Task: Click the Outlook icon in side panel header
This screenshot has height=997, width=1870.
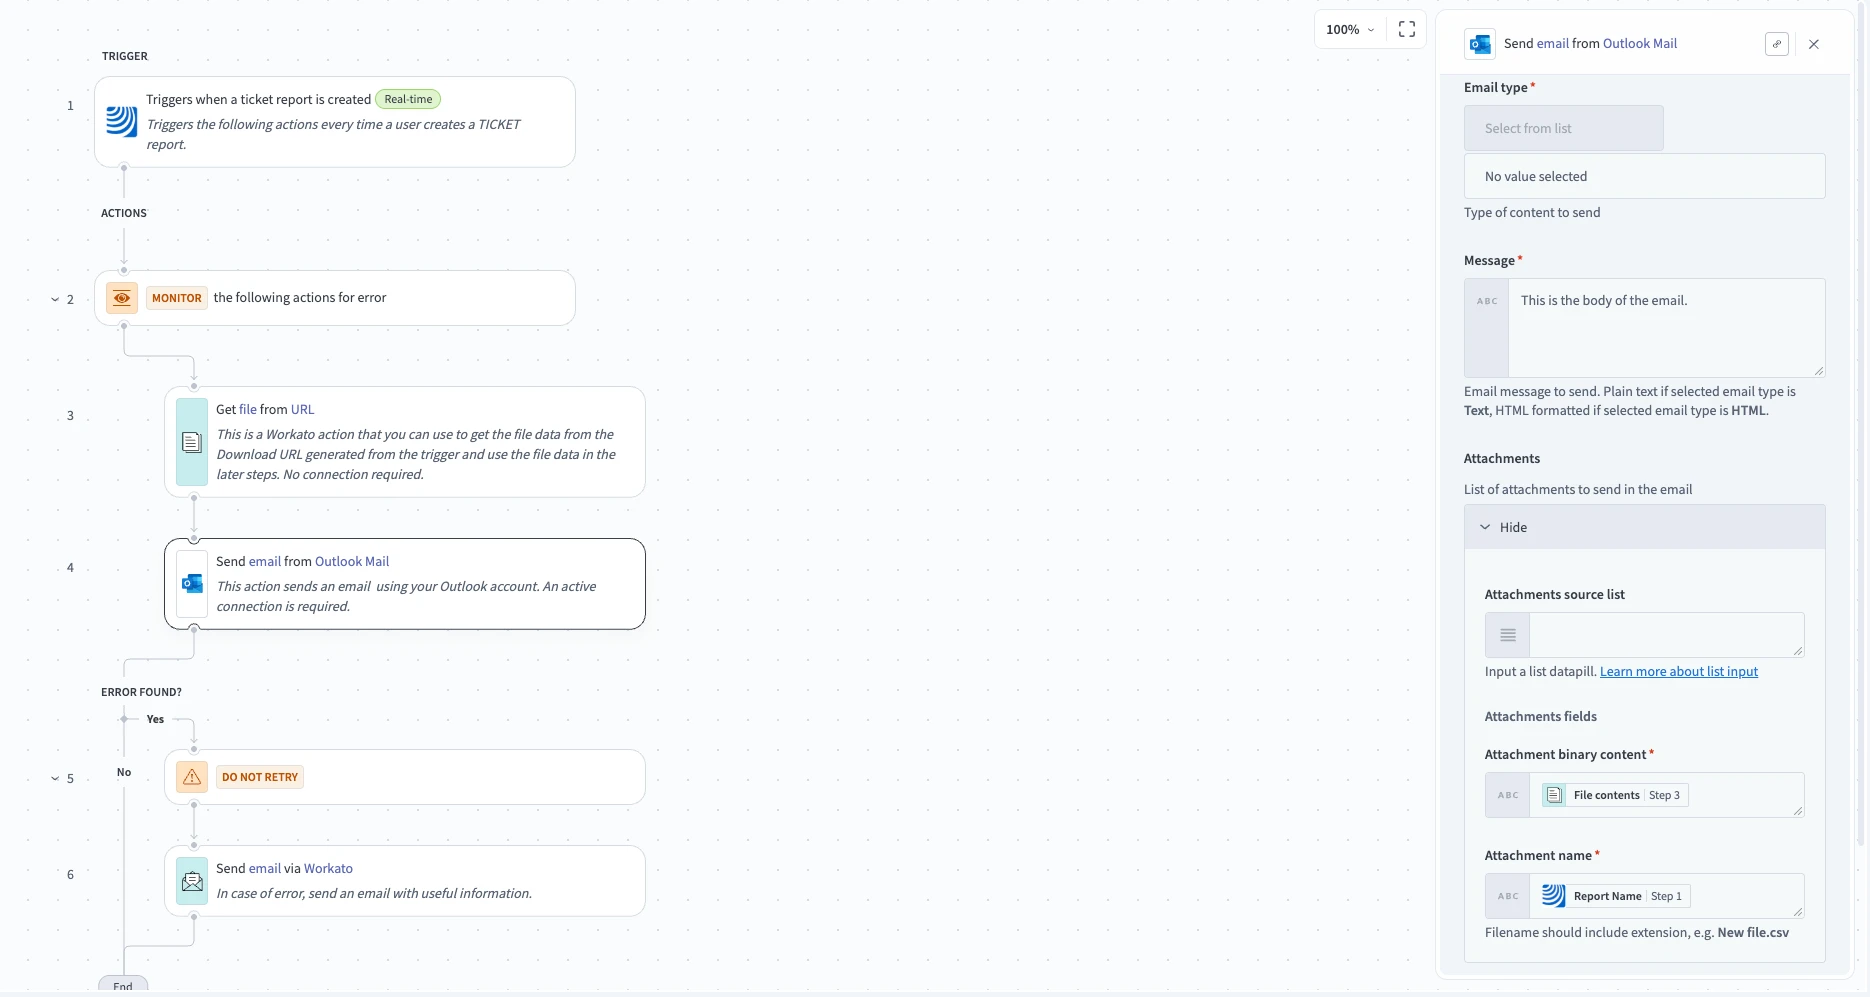Action: point(1480,44)
